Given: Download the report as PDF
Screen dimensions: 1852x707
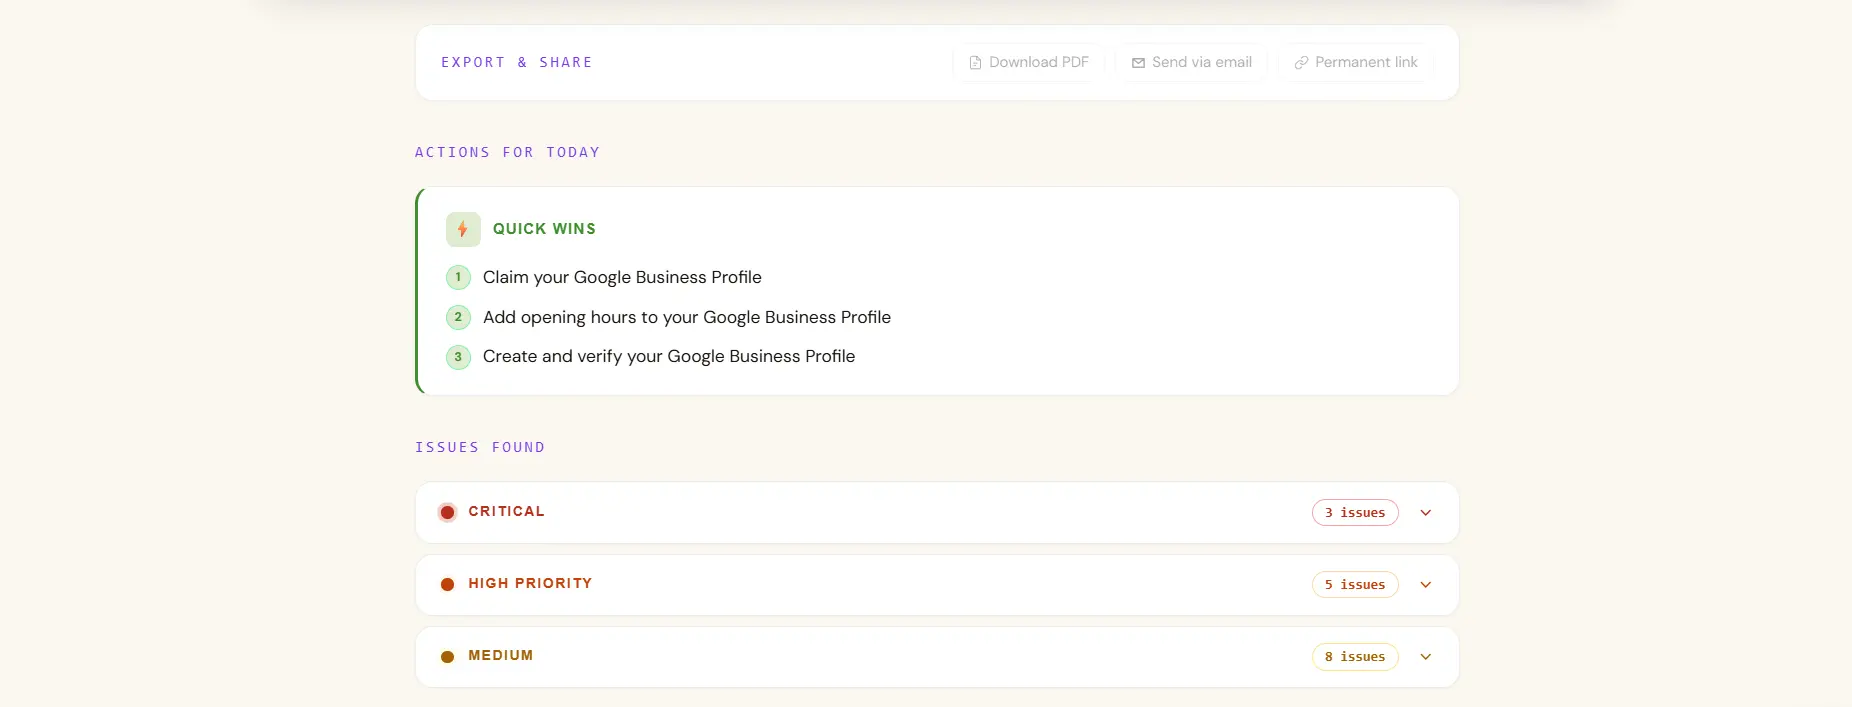Looking at the screenshot, I should (x=1028, y=63).
